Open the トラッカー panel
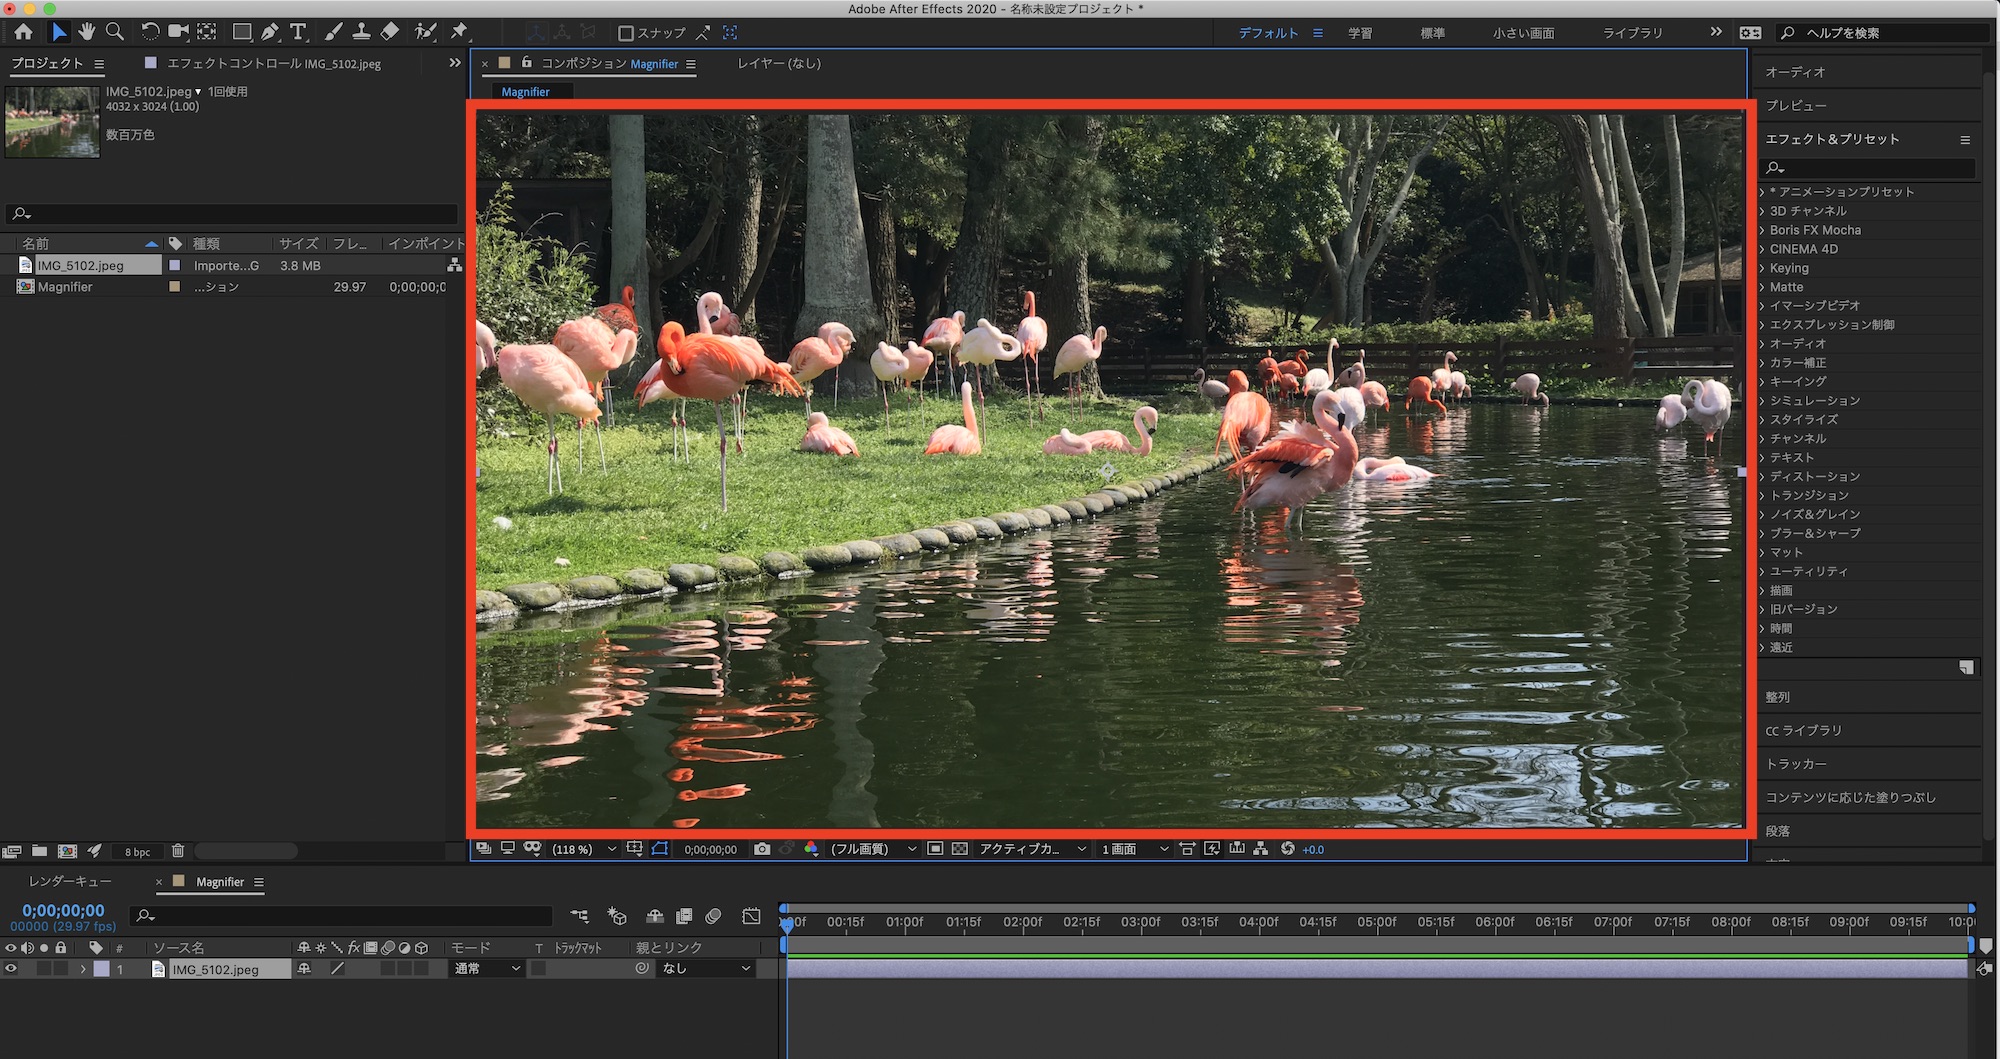Screen dimensions: 2000x1059 tap(1796, 764)
